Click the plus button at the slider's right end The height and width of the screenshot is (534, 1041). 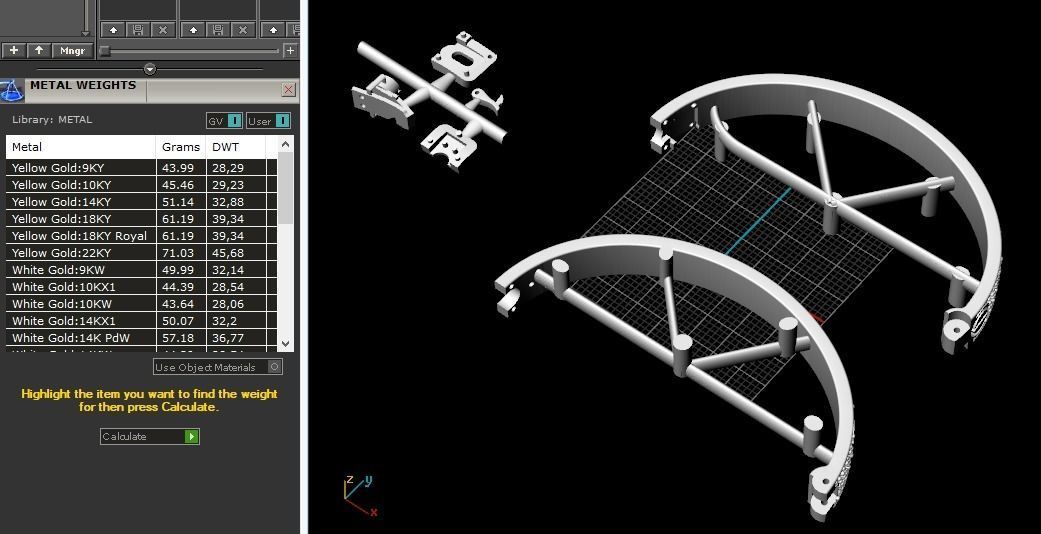290,50
